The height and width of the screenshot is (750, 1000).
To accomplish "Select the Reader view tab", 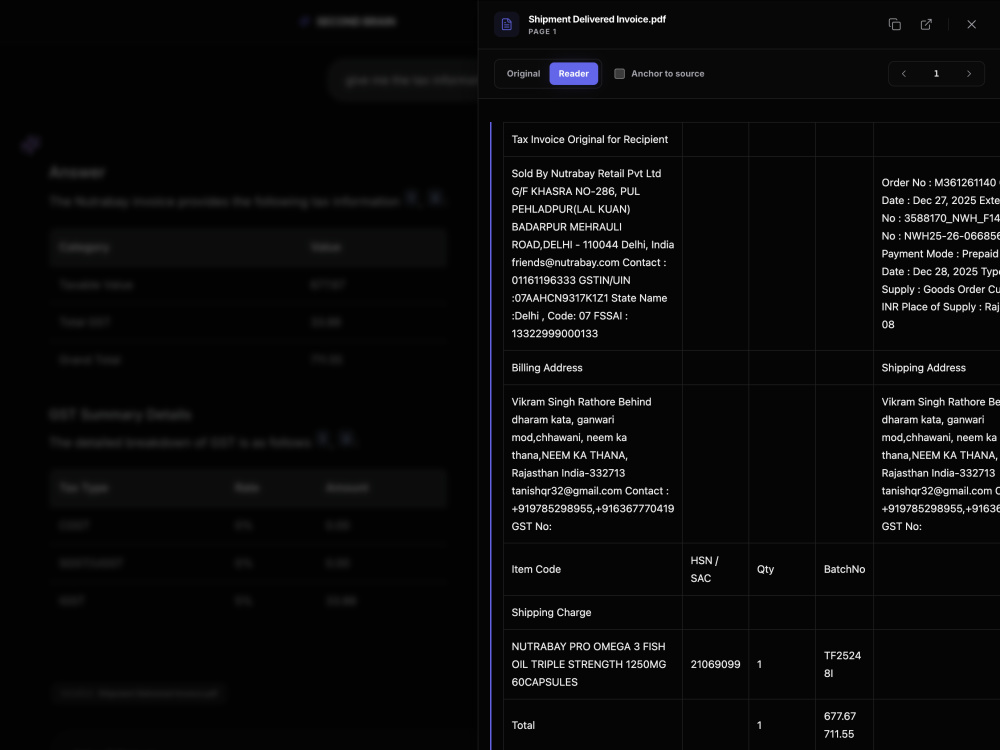I will click(x=573, y=73).
